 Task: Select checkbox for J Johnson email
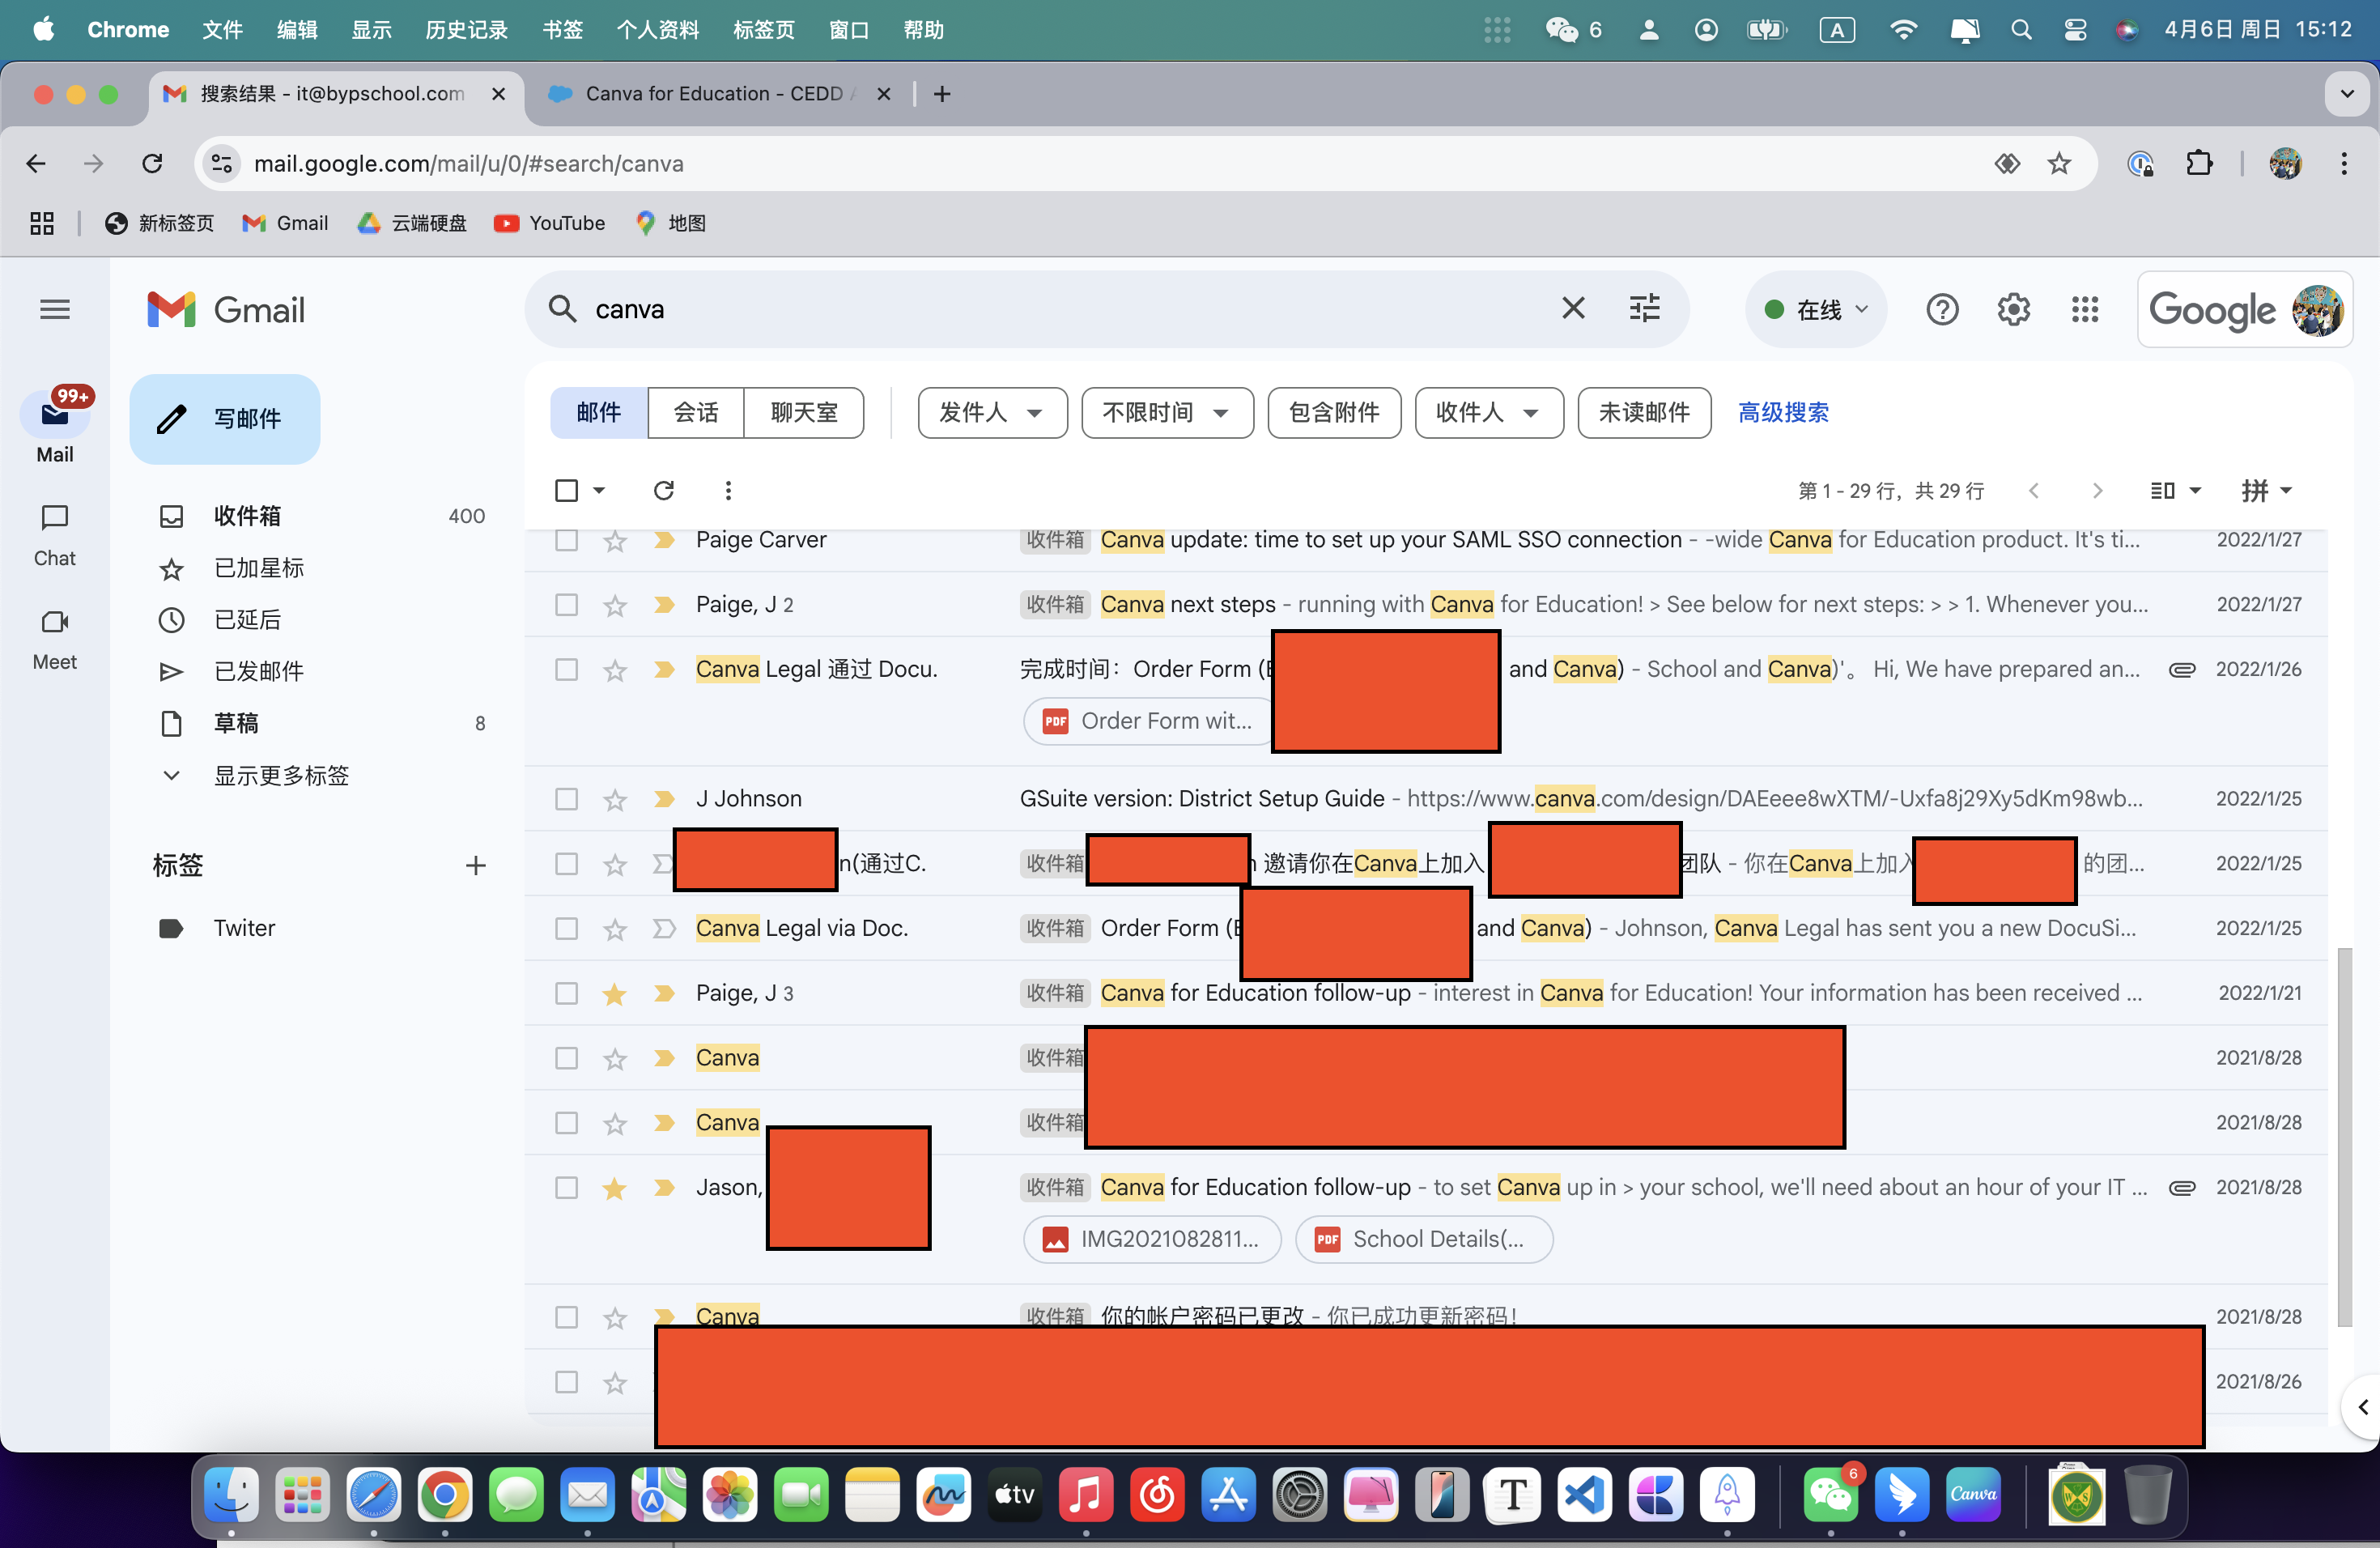pyautogui.click(x=567, y=799)
